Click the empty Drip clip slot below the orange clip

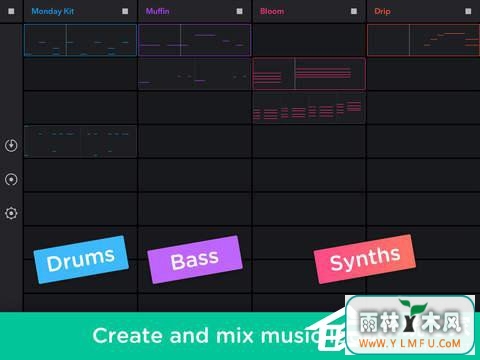(423, 74)
